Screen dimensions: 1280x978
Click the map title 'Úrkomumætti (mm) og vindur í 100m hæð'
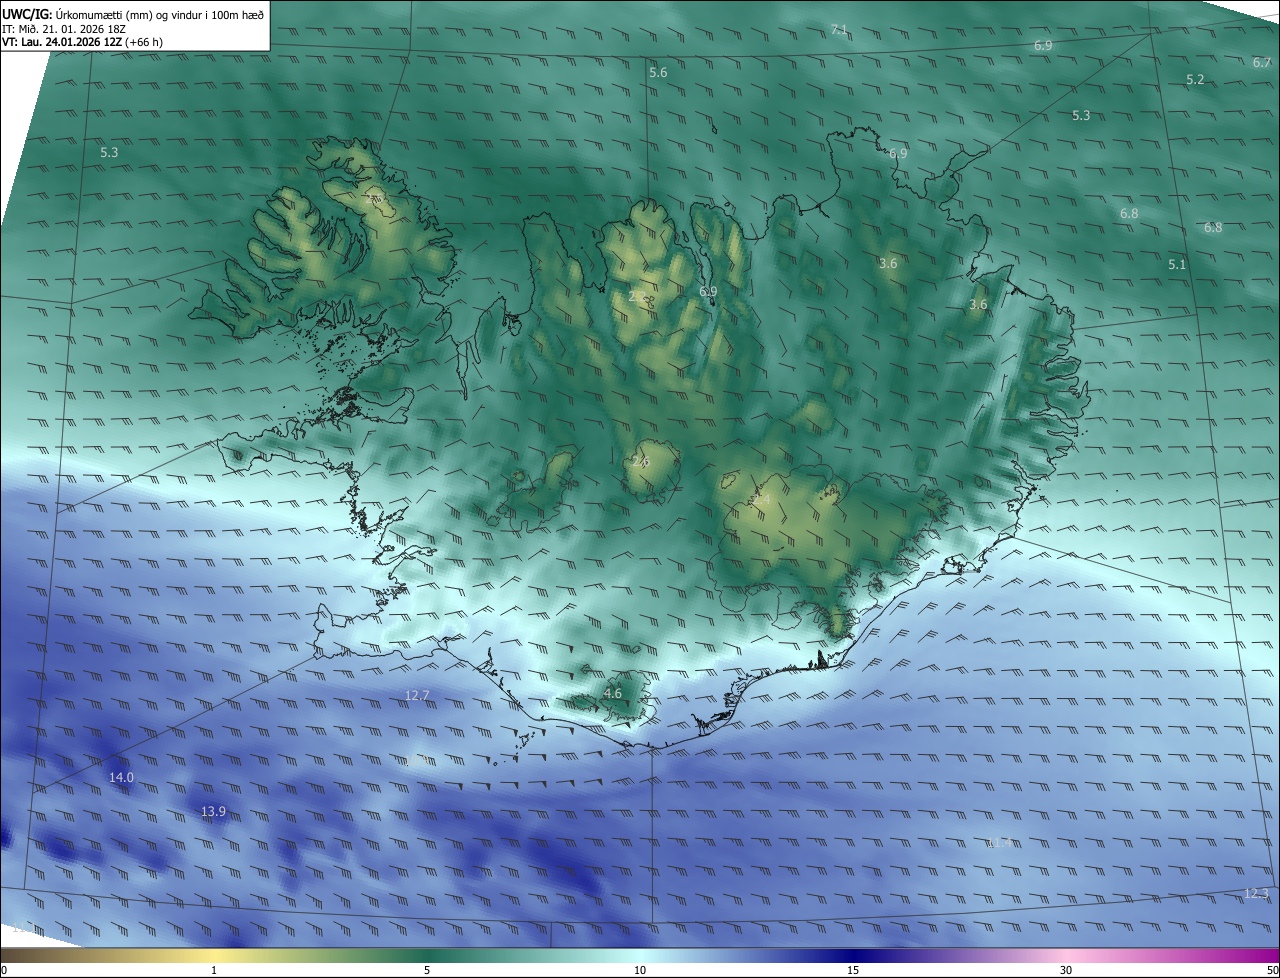(x=160, y=13)
